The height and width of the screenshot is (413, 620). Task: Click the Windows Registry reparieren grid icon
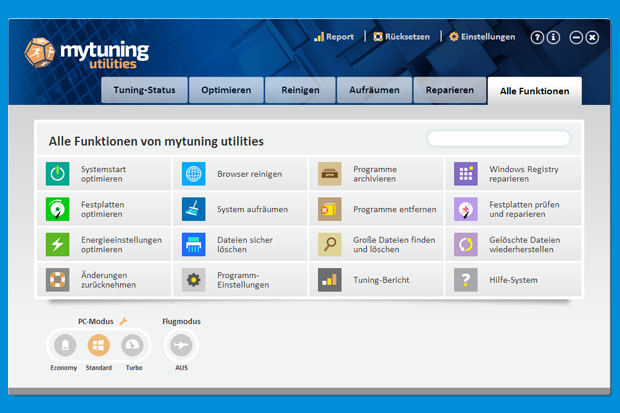click(466, 174)
